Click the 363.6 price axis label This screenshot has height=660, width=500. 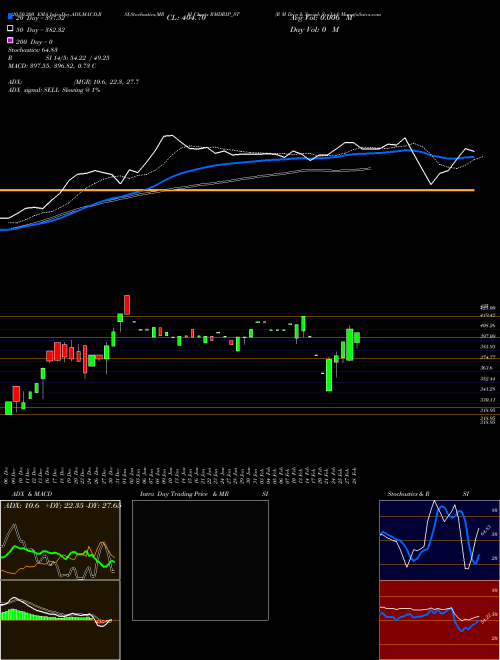pyautogui.click(x=487, y=368)
